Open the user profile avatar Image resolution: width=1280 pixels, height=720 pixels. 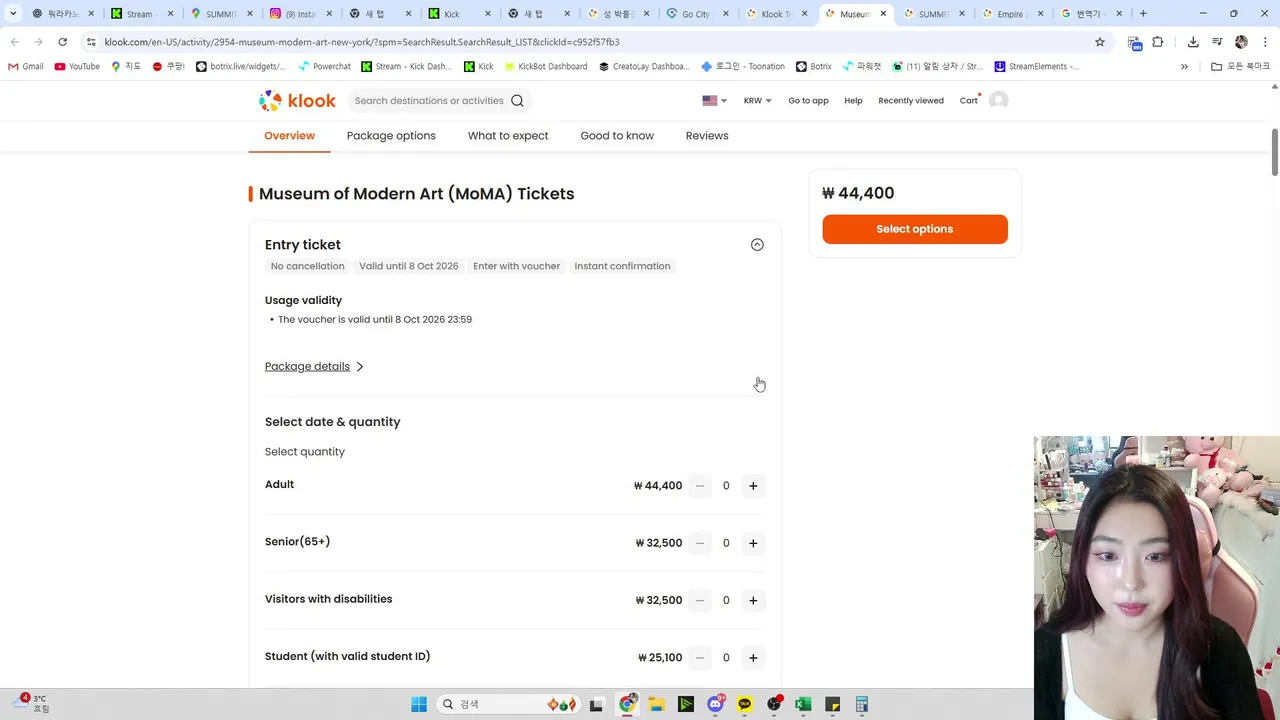(998, 100)
